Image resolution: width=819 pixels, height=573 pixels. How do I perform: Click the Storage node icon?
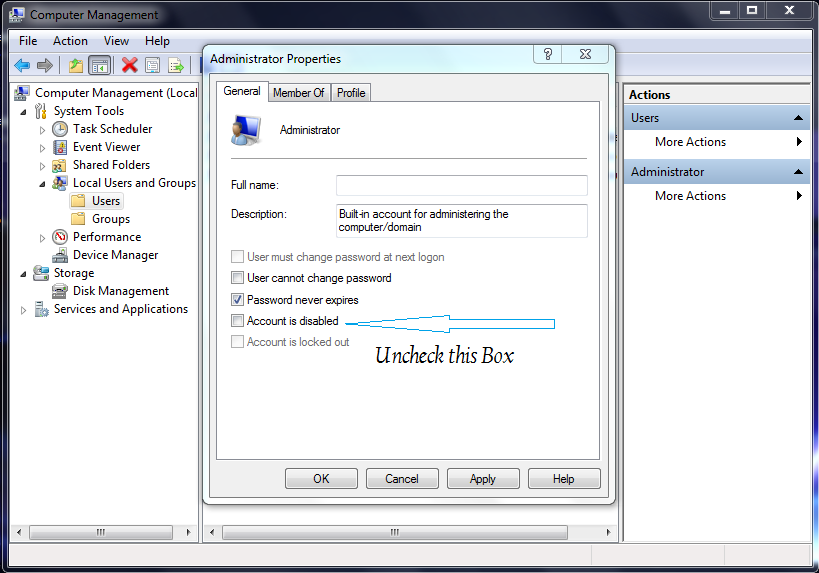[x=41, y=273]
